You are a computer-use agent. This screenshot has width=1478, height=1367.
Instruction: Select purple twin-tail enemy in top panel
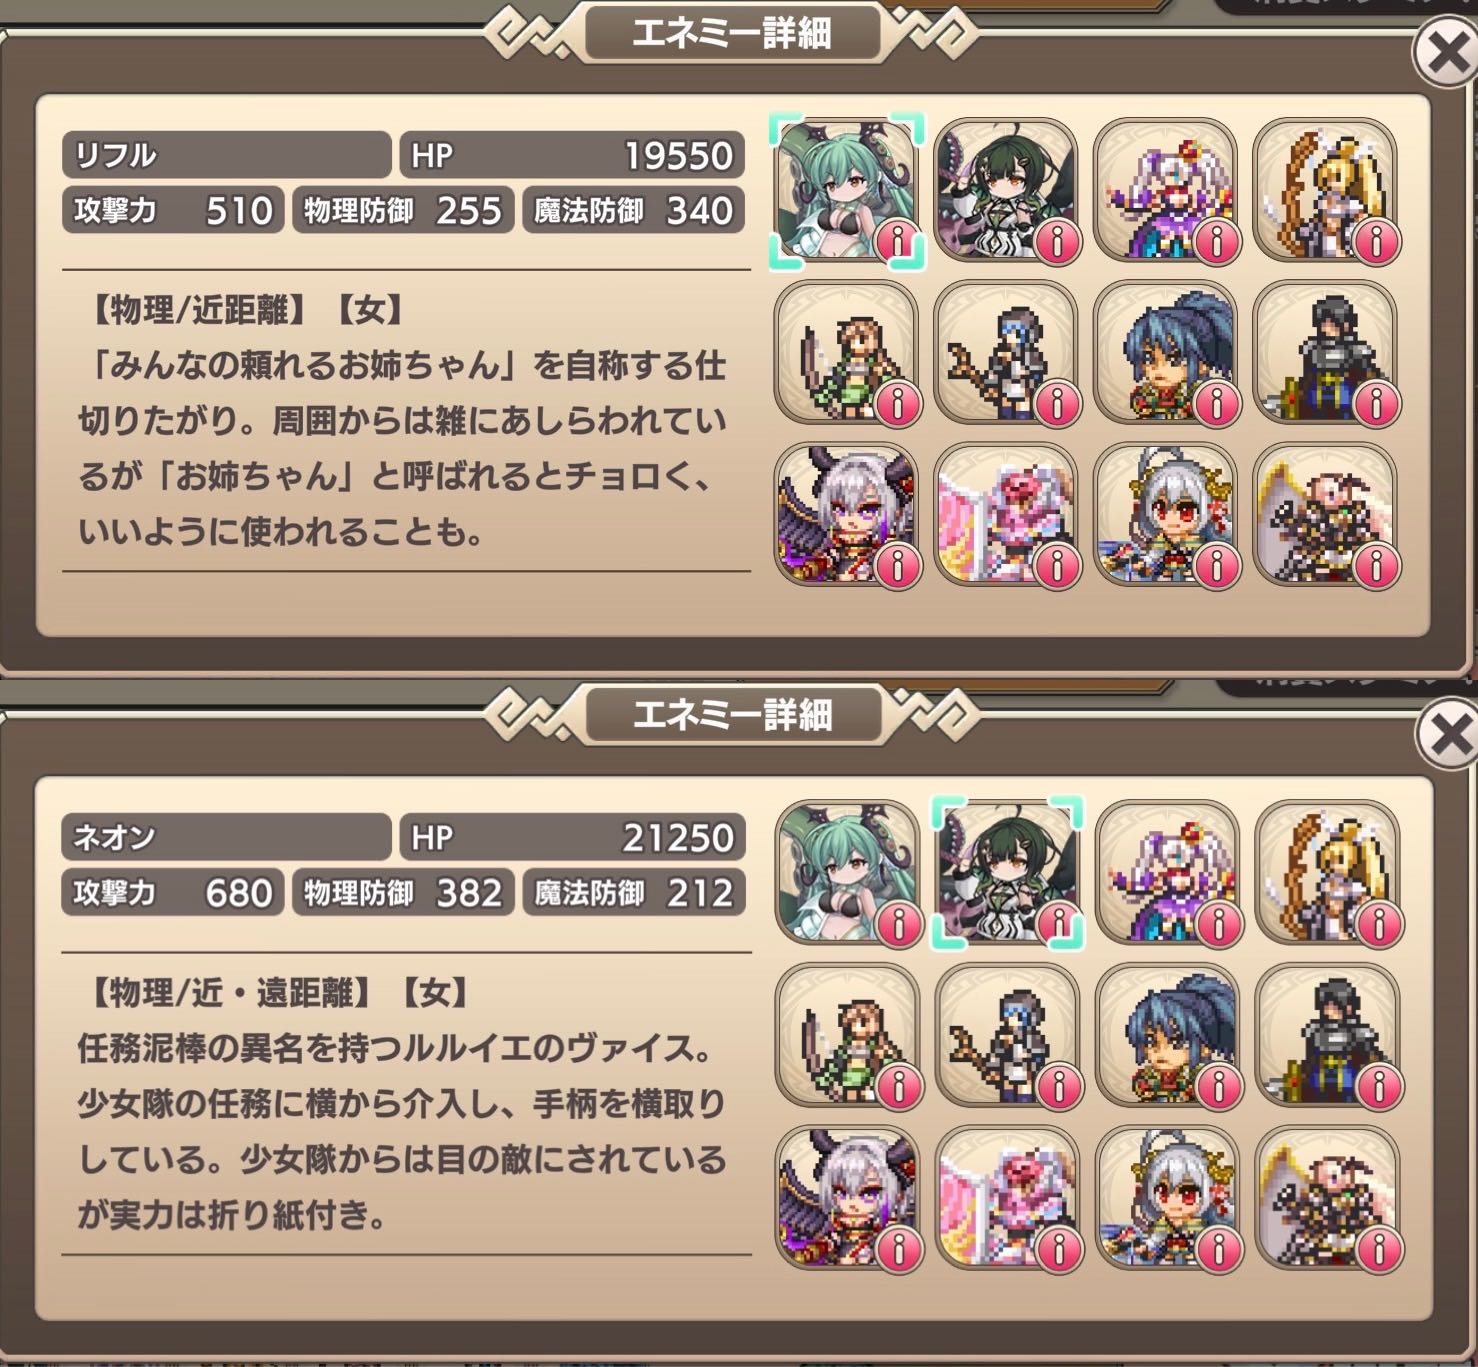pyautogui.click(x=1165, y=191)
